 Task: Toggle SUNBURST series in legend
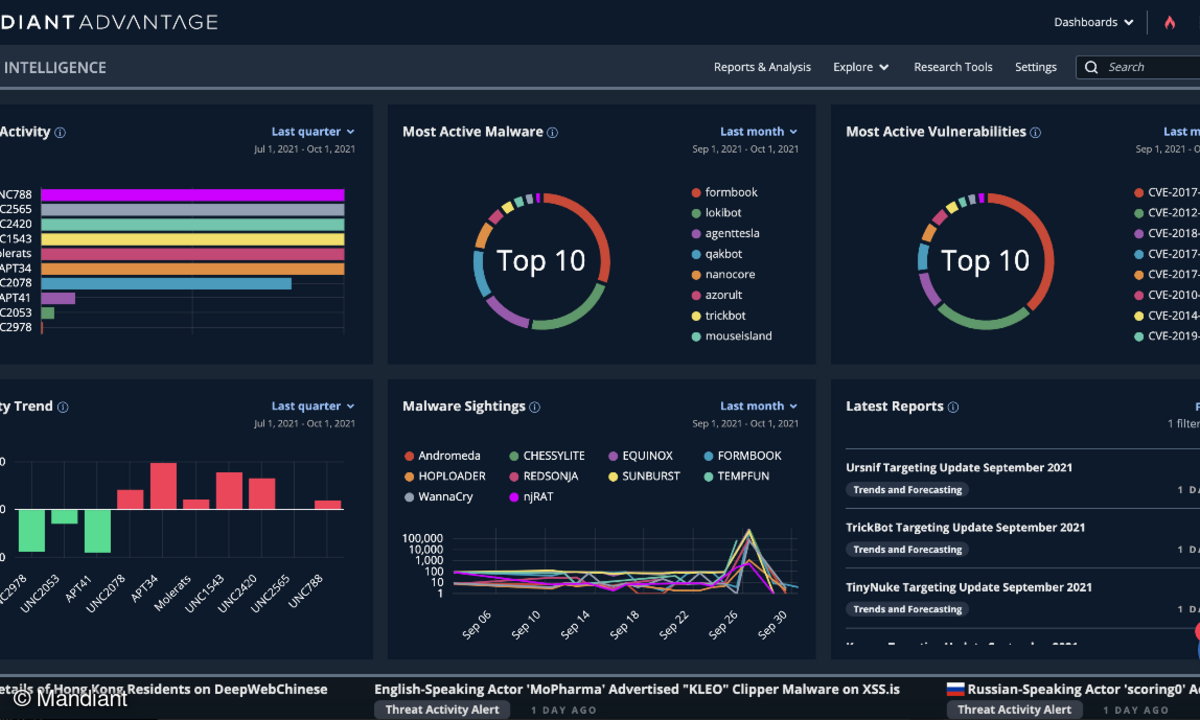point(644,476)
